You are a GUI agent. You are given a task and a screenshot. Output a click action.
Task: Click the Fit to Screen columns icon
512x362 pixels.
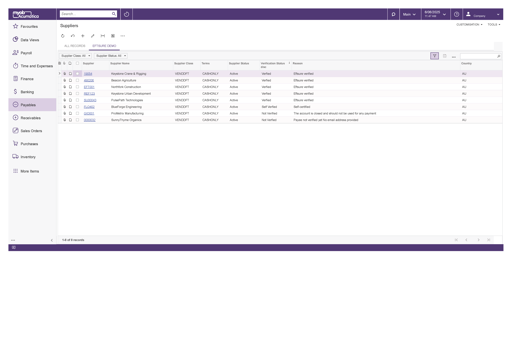[x=103, y=36]
